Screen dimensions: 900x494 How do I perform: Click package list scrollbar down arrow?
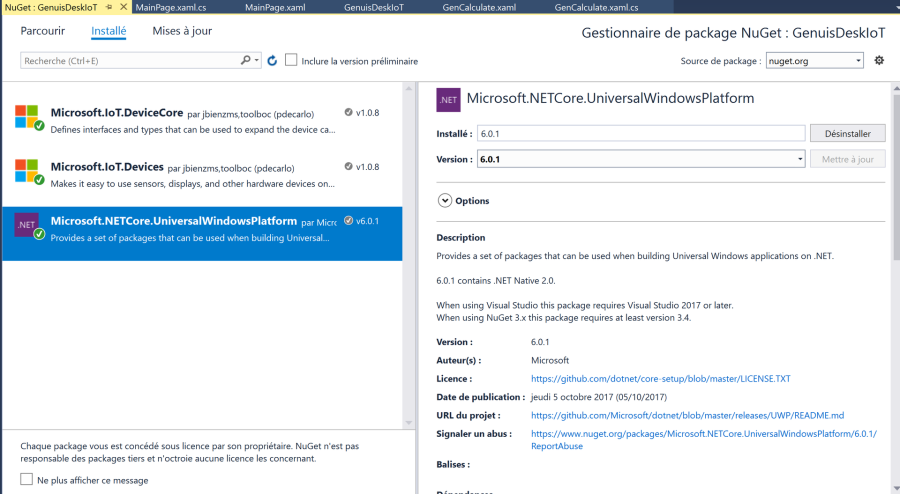[409, 423]
